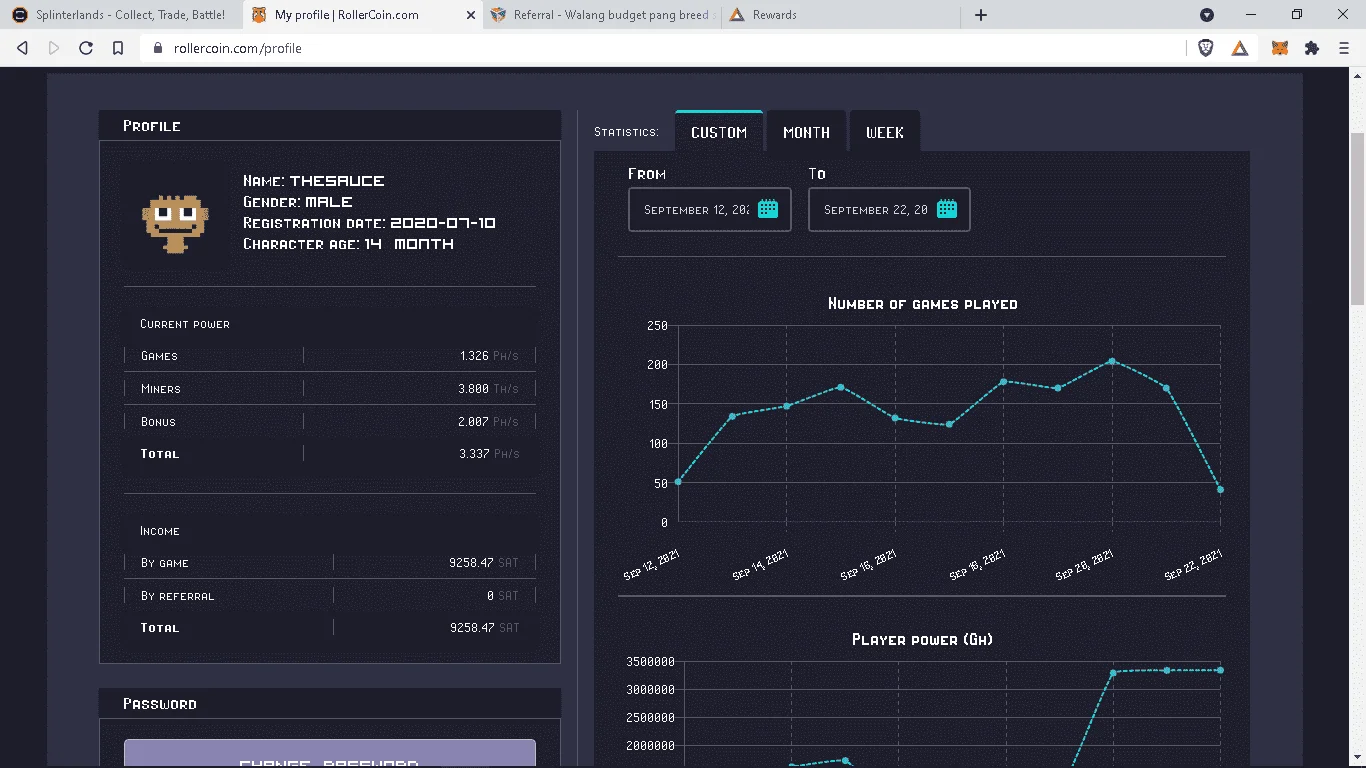Viewport: 1366px width, 768px height.
Task: Click the By game income value
Action: tap(484, 563)
